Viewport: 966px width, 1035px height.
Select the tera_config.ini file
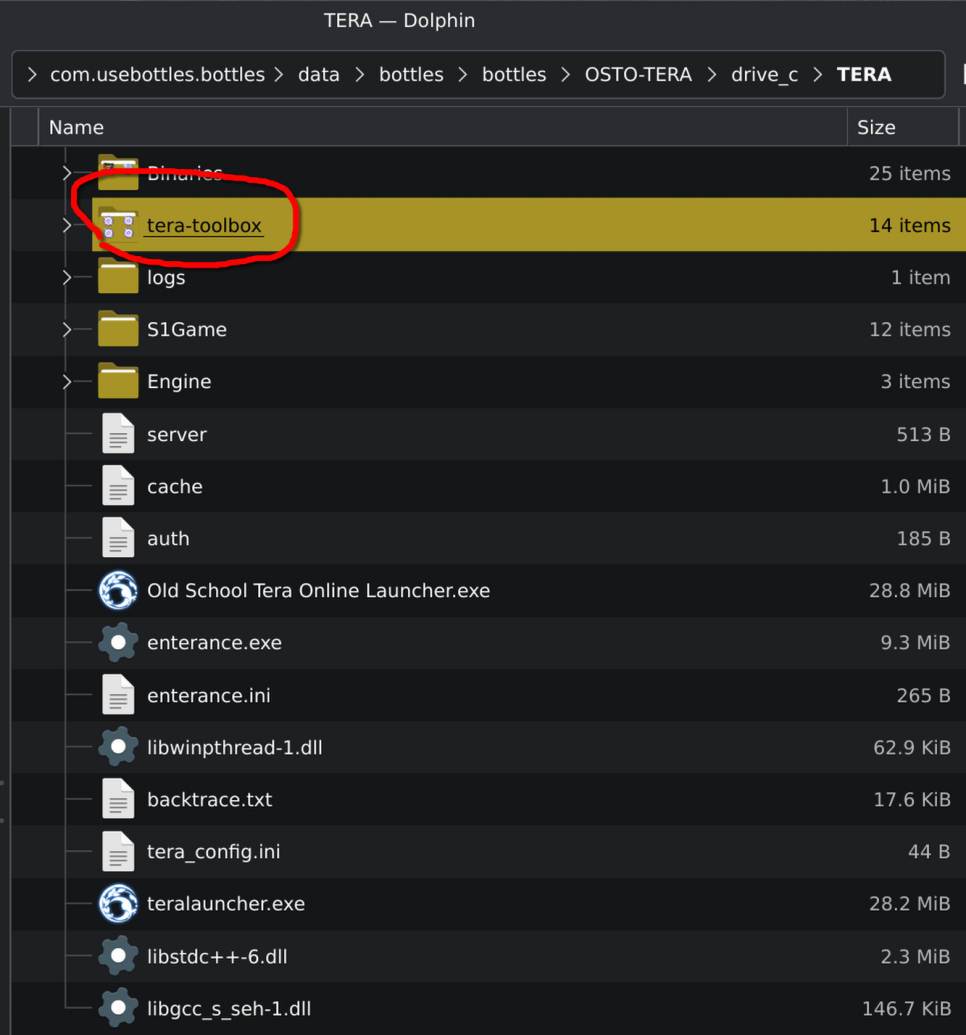click(213, 852)
